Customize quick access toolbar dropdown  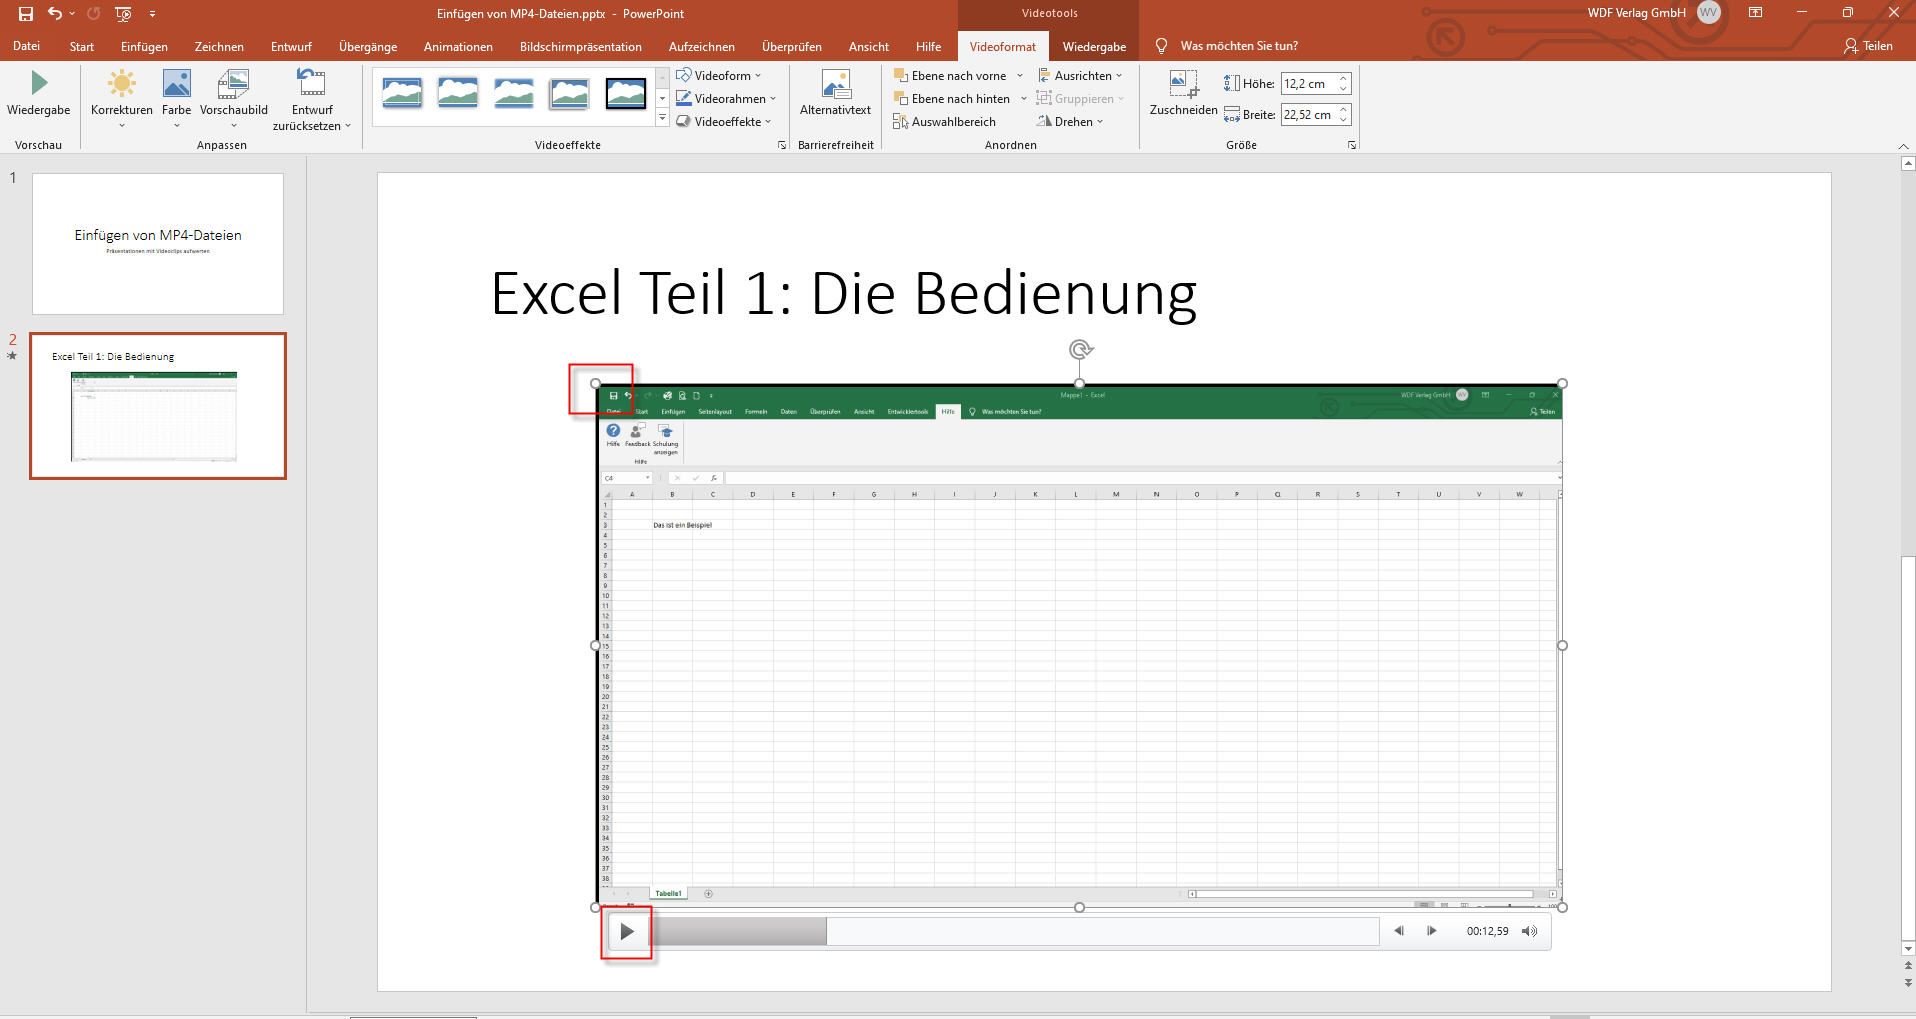[153, 14]
